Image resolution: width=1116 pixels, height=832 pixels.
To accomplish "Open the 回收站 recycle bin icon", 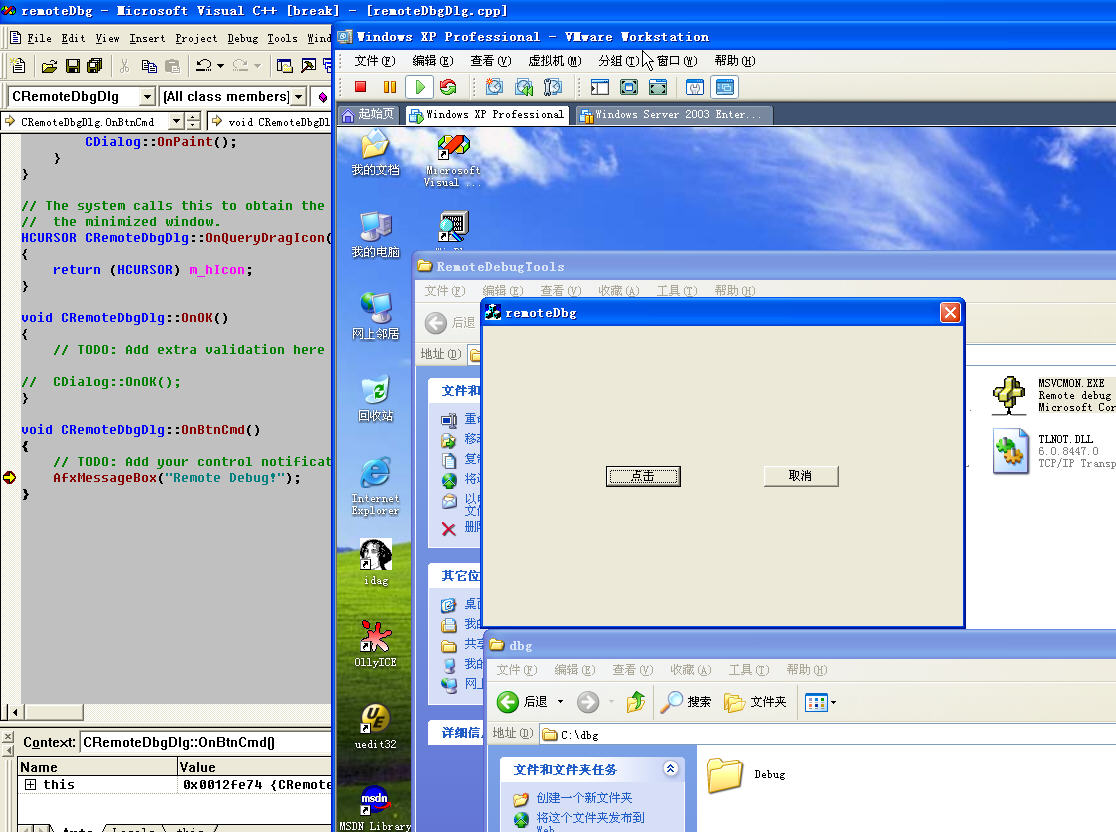I will (375, 397).
